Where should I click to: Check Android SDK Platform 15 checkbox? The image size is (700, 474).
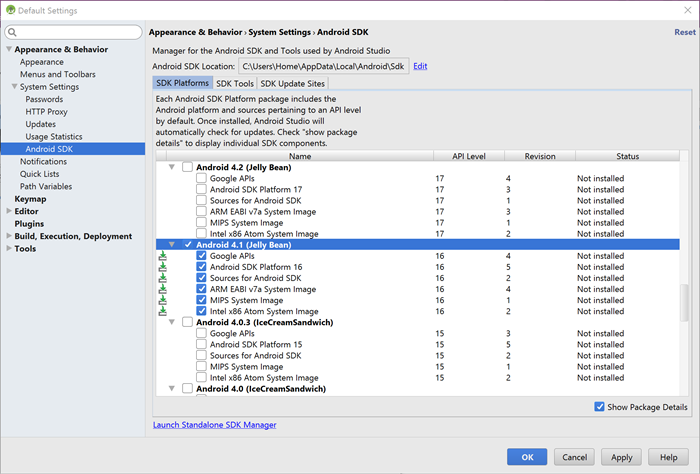[x=201, y=344]
